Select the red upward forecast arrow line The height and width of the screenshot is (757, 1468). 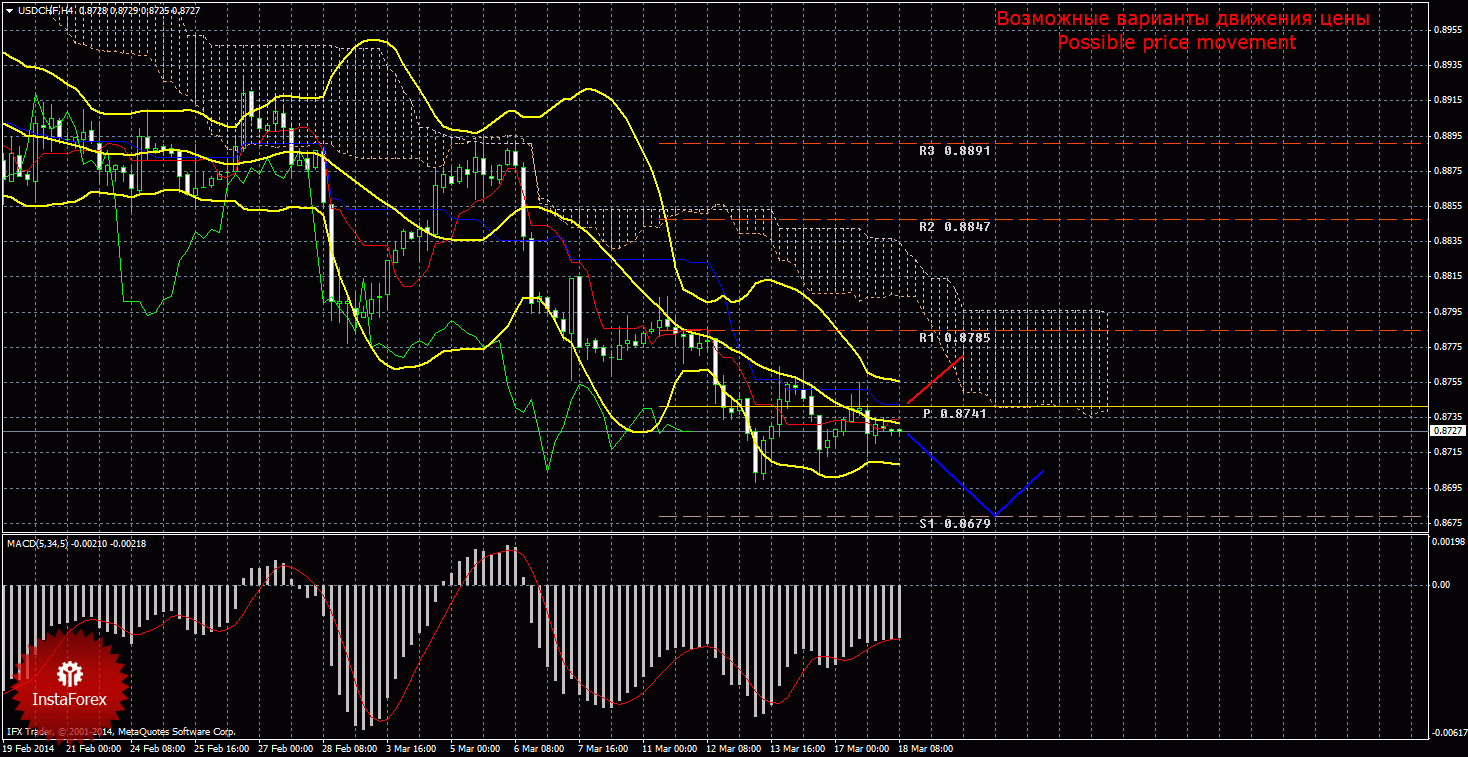[x=936, y=380]
